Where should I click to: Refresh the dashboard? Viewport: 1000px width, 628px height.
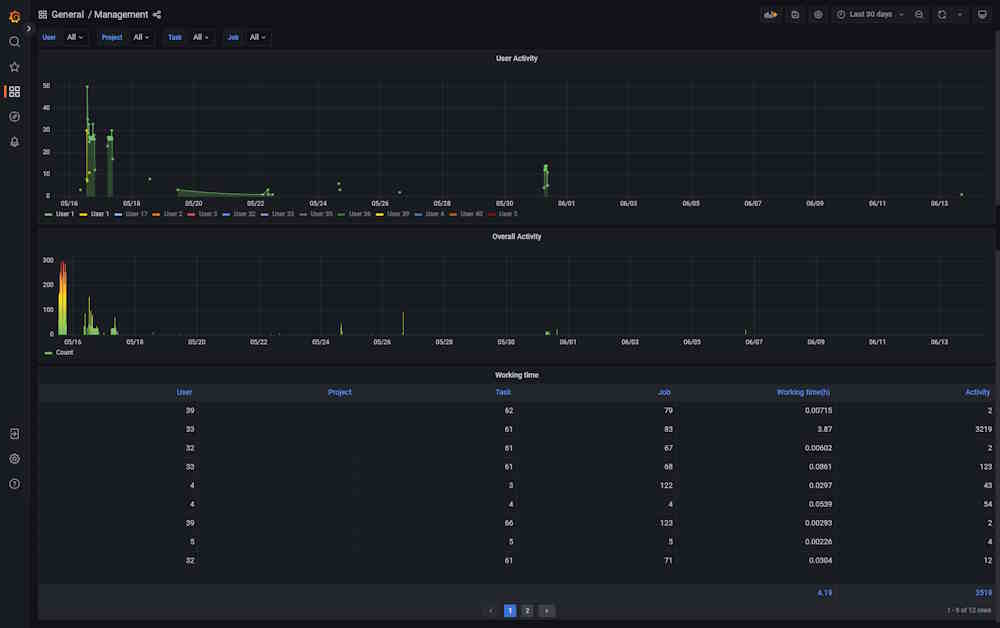941,14
